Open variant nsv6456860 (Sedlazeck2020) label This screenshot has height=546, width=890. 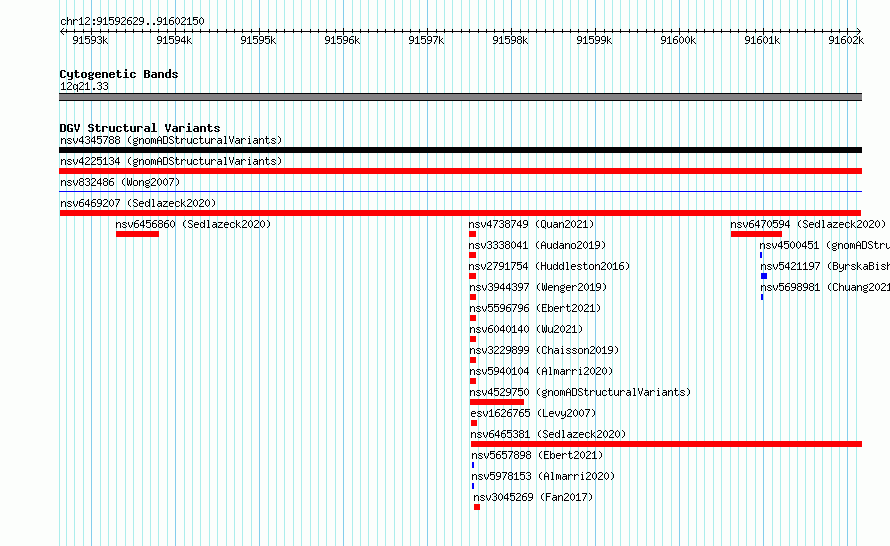coord(193,224)
